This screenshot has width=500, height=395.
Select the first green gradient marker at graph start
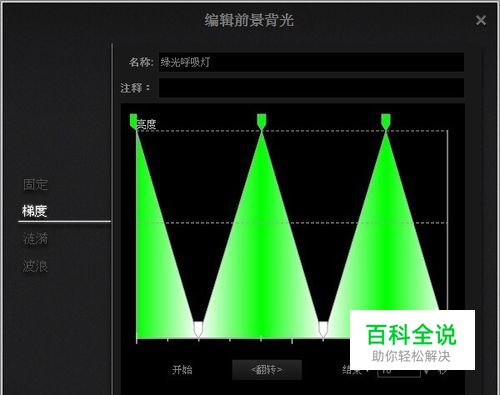[133, 121]
